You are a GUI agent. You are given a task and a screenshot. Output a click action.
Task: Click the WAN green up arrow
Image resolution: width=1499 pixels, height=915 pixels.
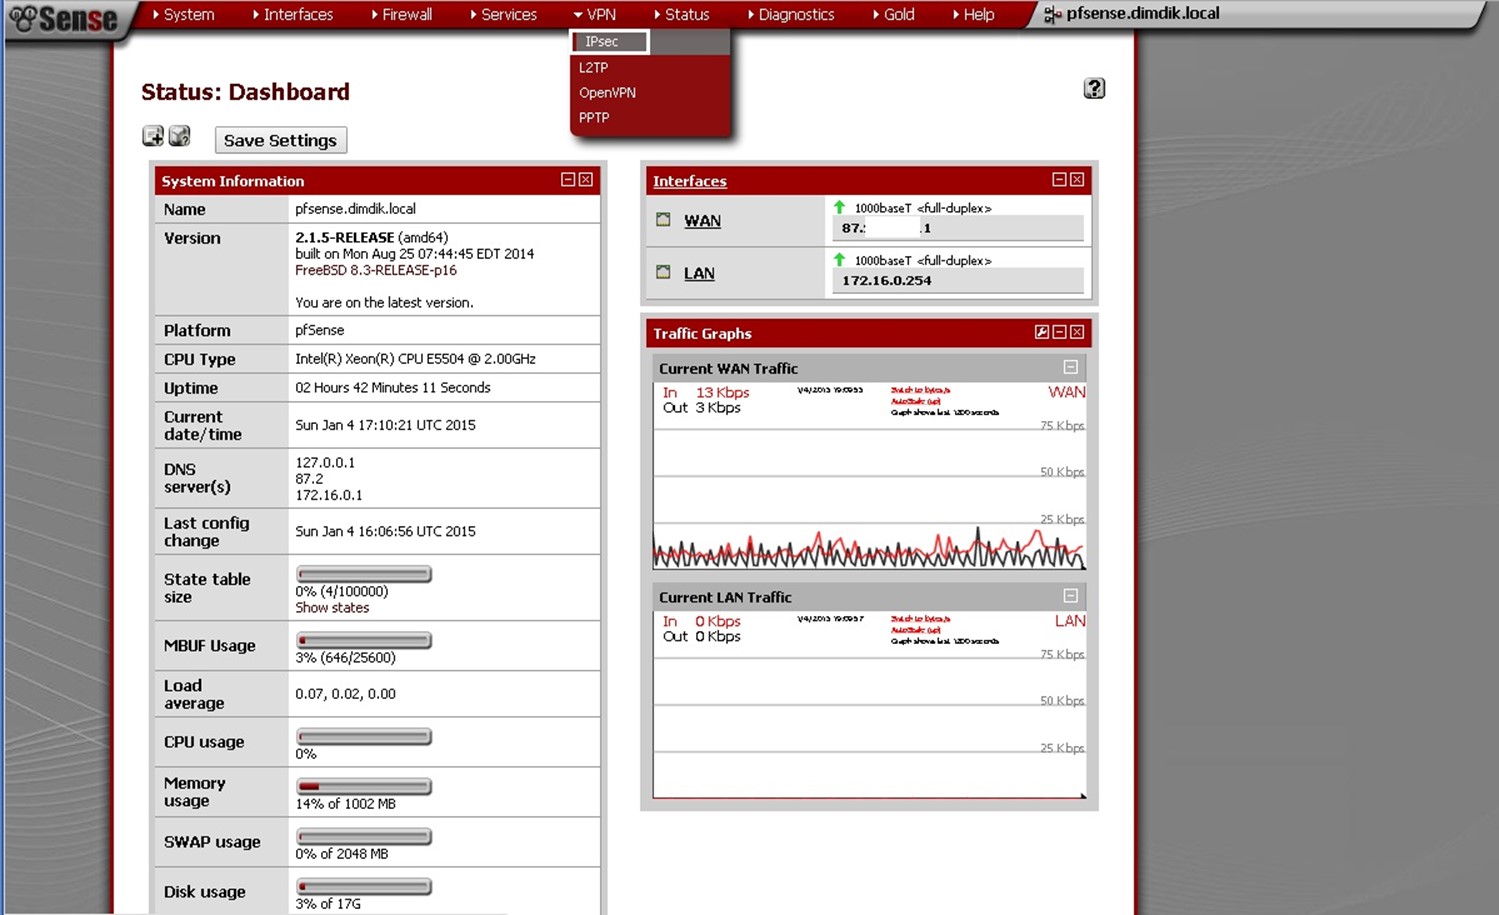tap(839, 207)
